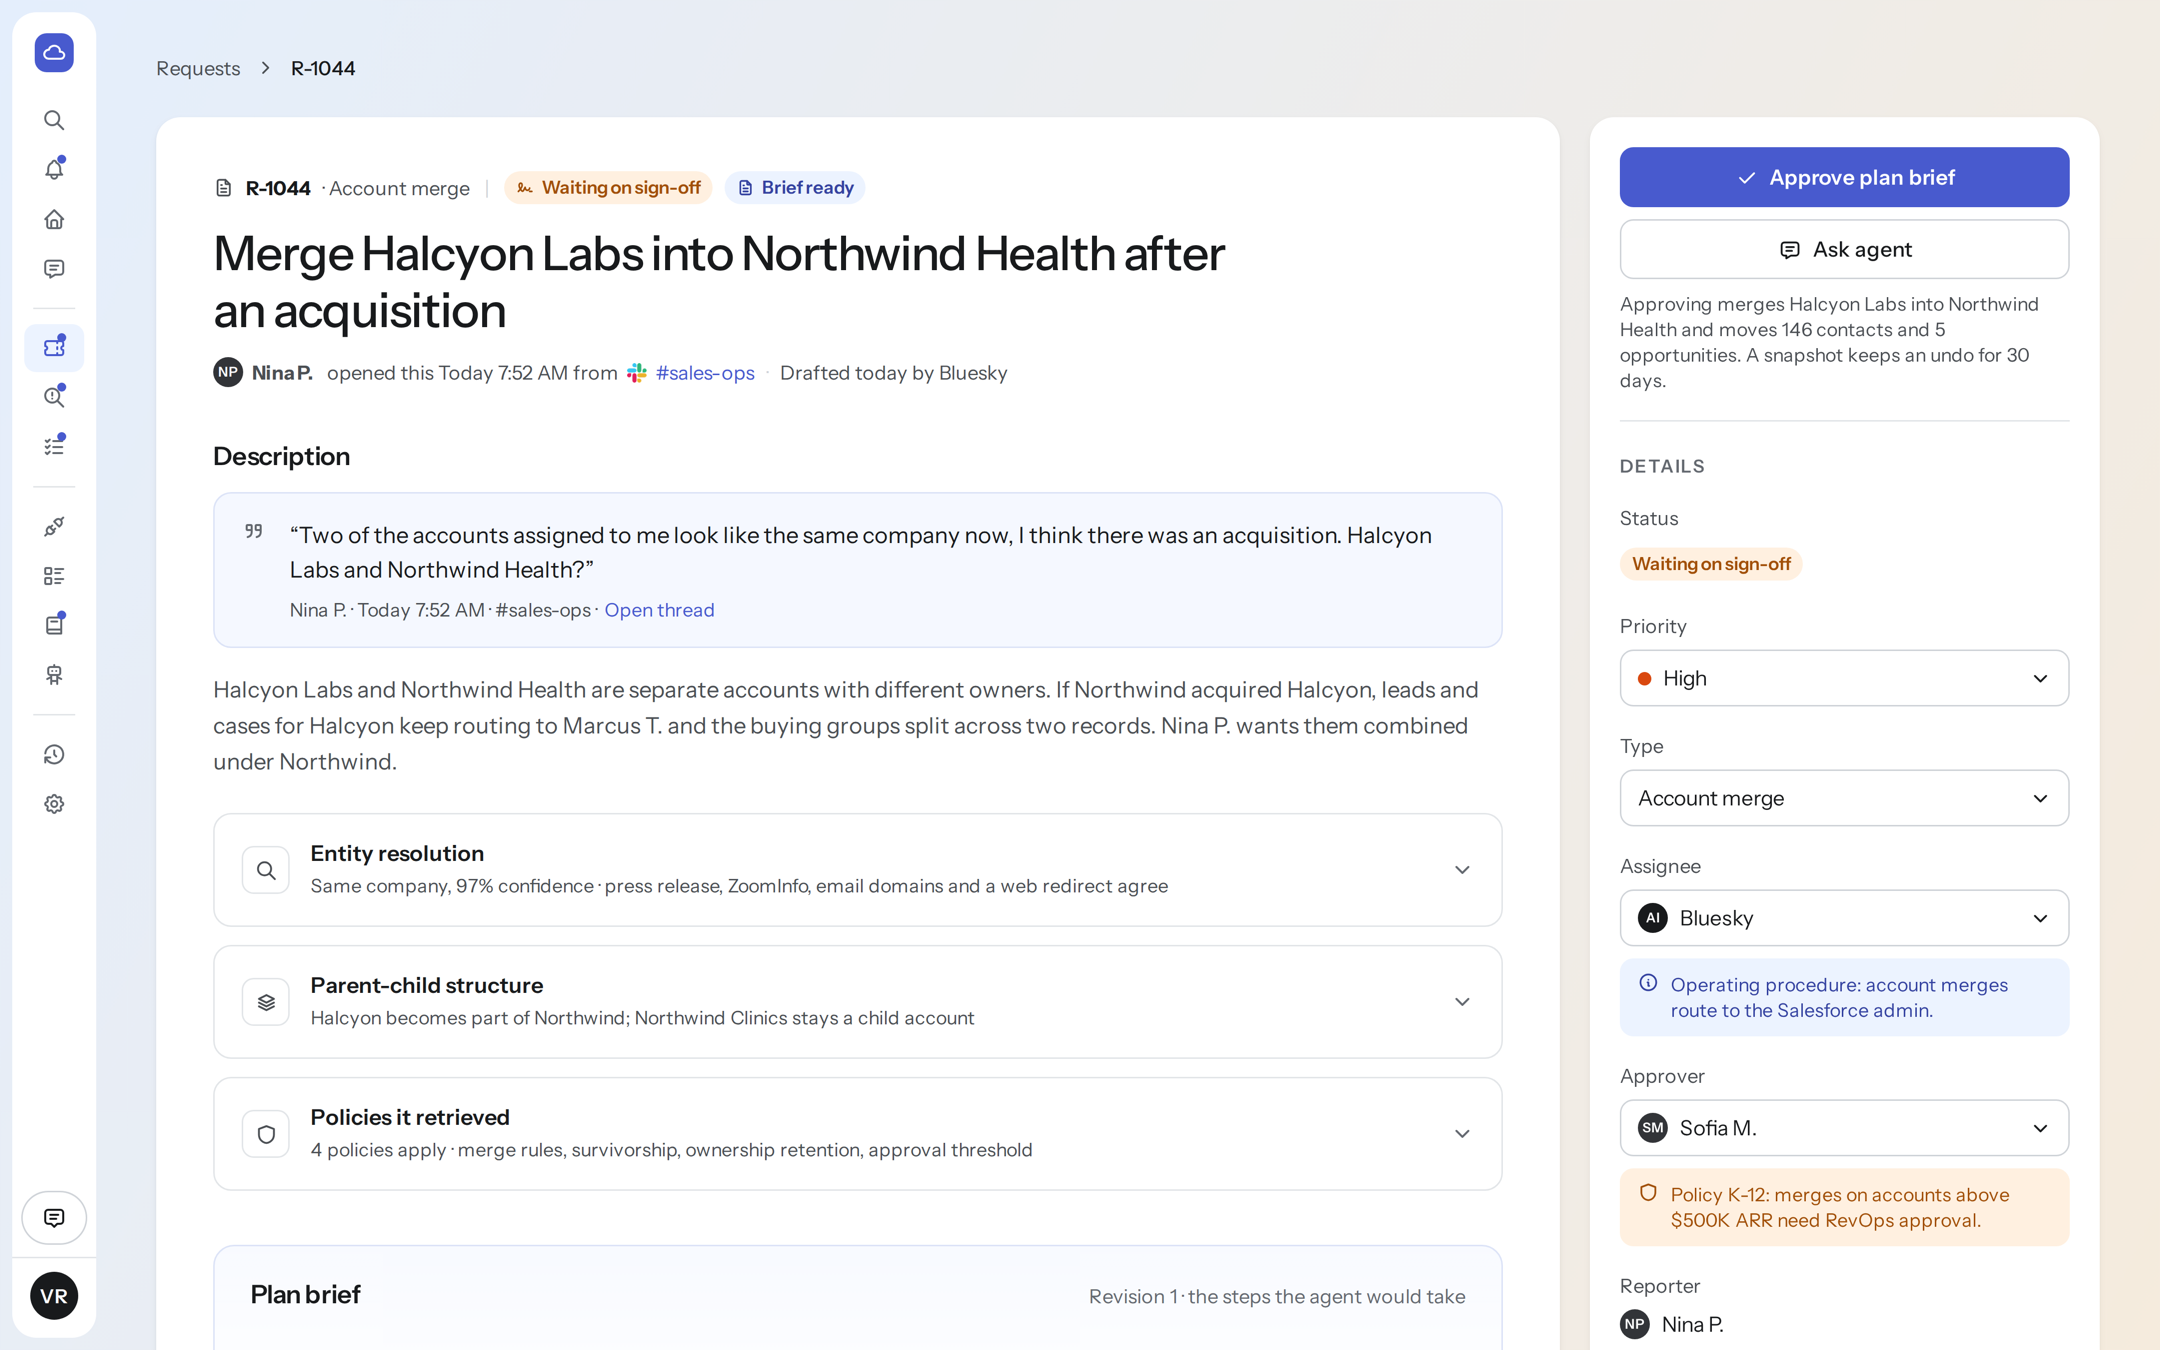
Task: Open the checklist tasks icon
Action: tap(54, 446)
